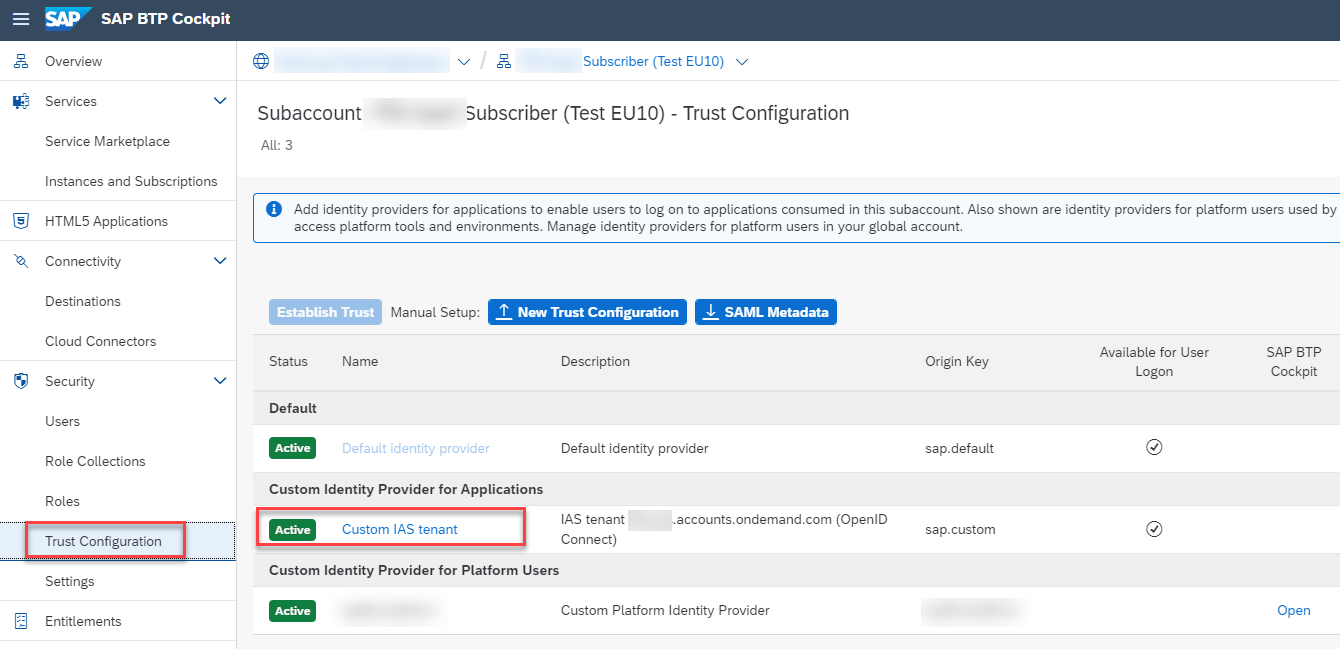Image resolution: width=1340 pixels, height=649 pixels.
Task: Click user logon checkmark for sap.custom
Action: click(1154, 528)
